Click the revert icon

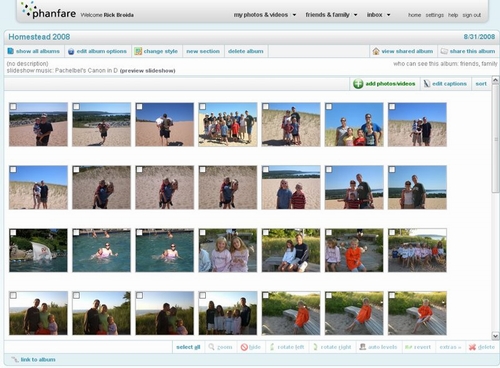409,347
